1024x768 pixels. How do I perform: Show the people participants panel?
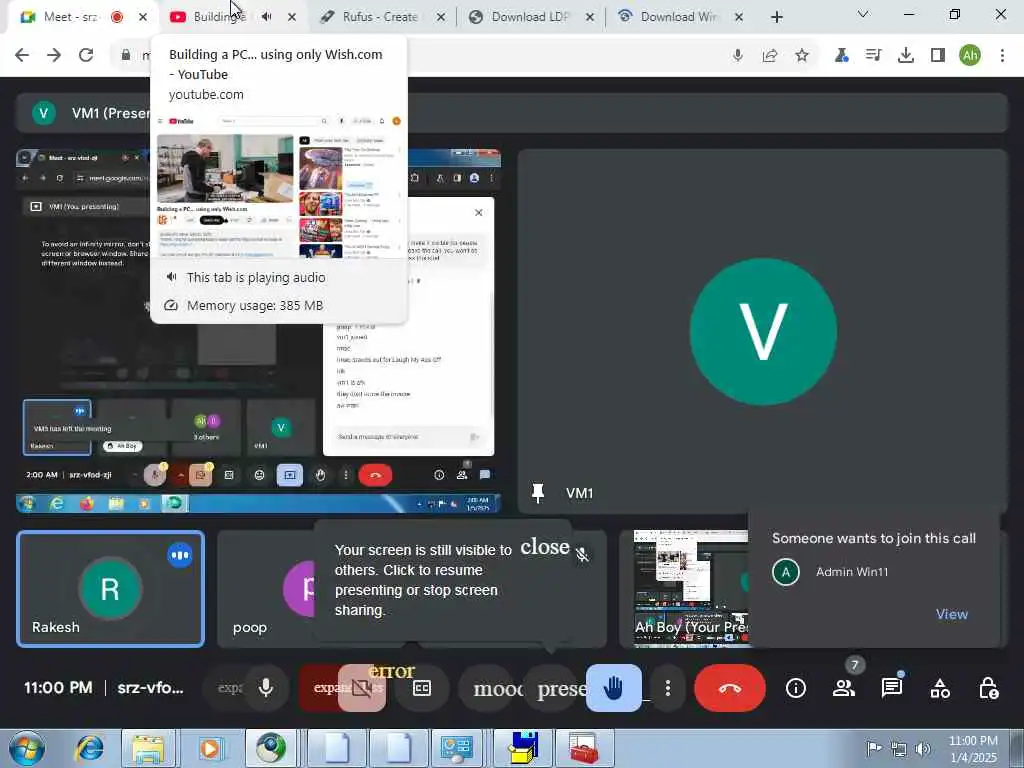pyautogui.click(x=844, y=688)
